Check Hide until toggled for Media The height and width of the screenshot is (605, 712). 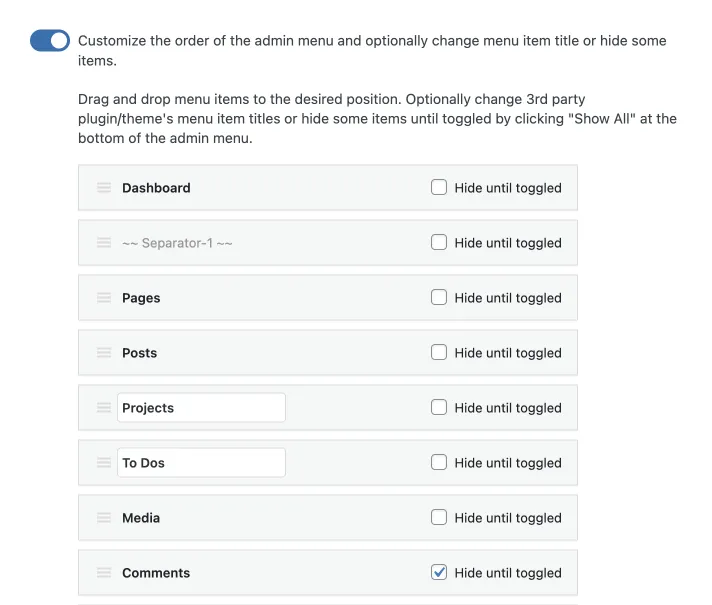pos(439,517)
